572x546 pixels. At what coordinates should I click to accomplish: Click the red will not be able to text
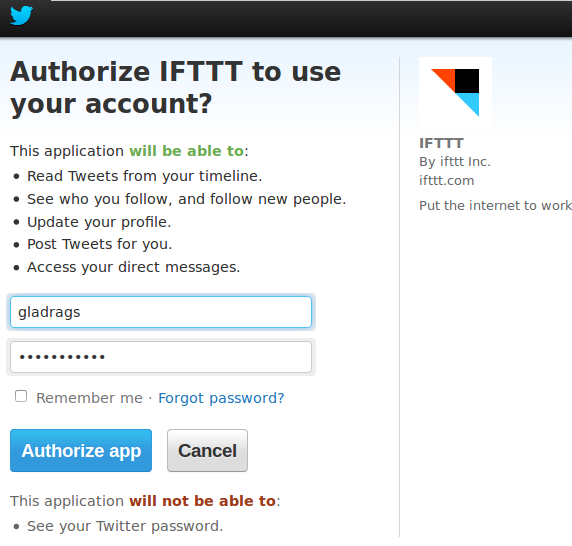[x=202, y=501]
